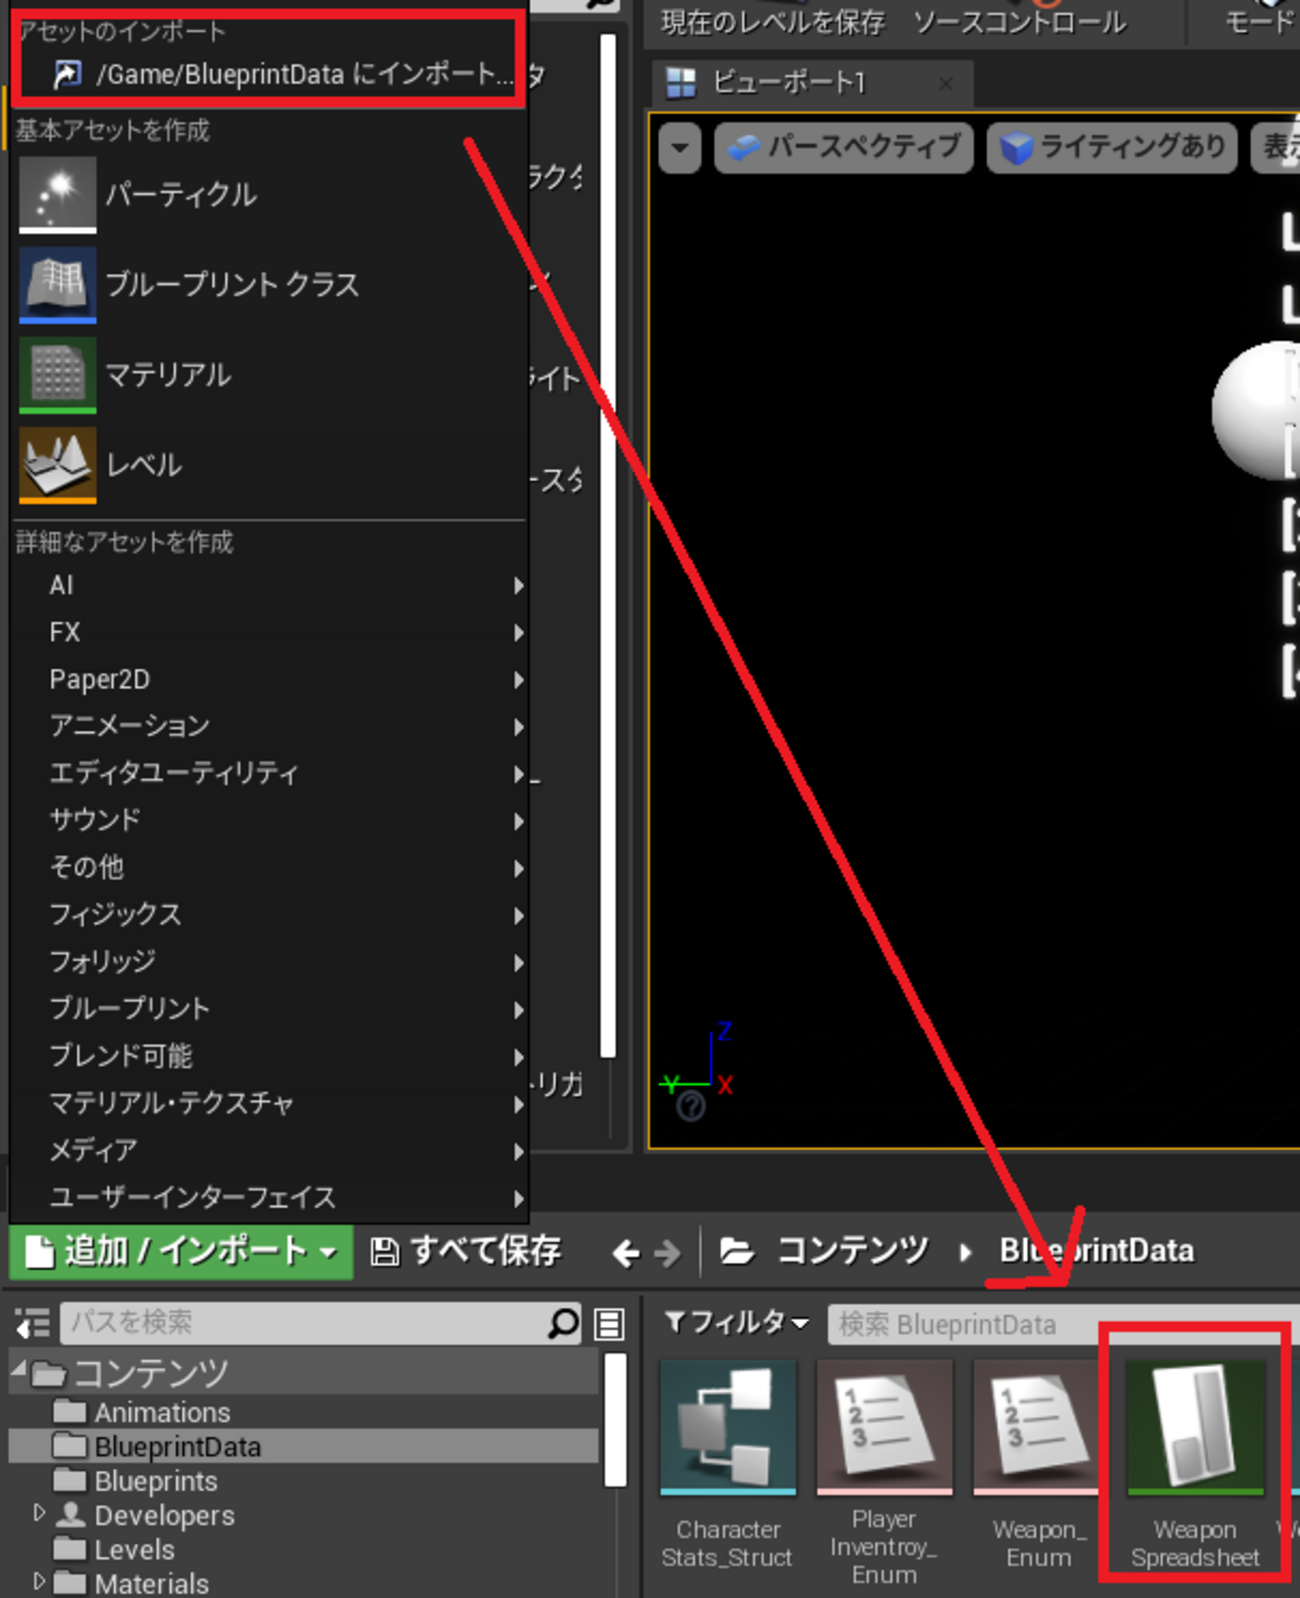Image resolution: width=1300 pixels, height=1598 pixels.
Task: Select the CharacterStats_Struct asset
Action: (x=728, y=1466)
